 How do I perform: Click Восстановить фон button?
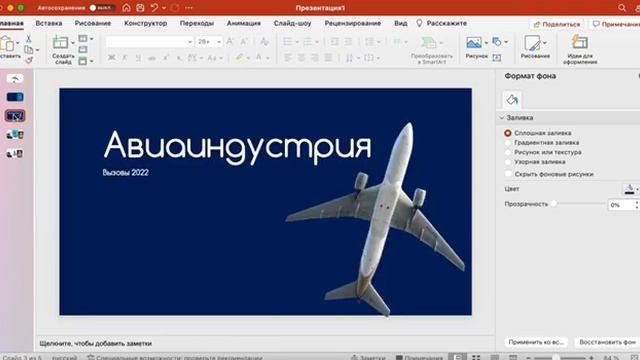[607, 342]
